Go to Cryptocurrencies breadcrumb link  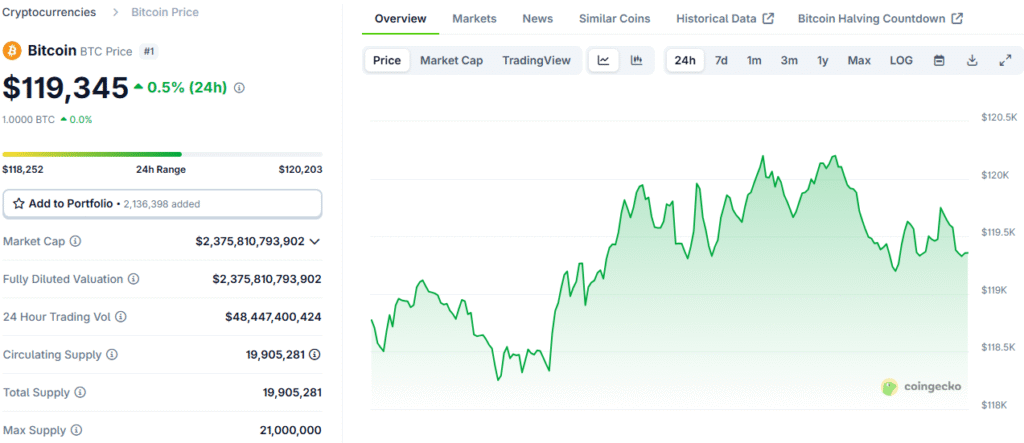50,12
